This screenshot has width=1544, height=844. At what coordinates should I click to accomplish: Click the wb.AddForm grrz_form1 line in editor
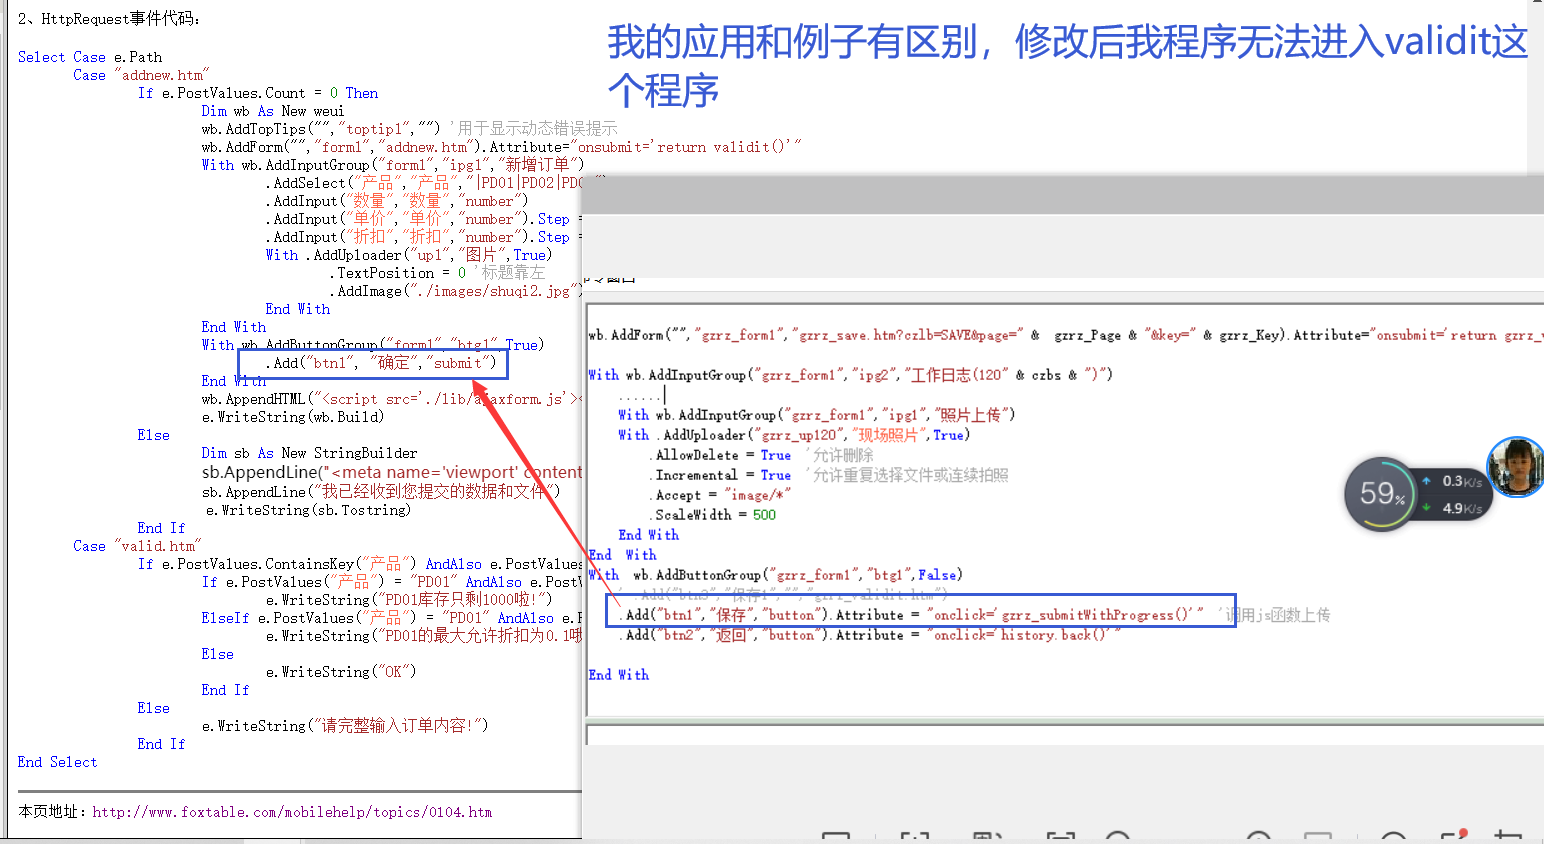point(1065,335)
